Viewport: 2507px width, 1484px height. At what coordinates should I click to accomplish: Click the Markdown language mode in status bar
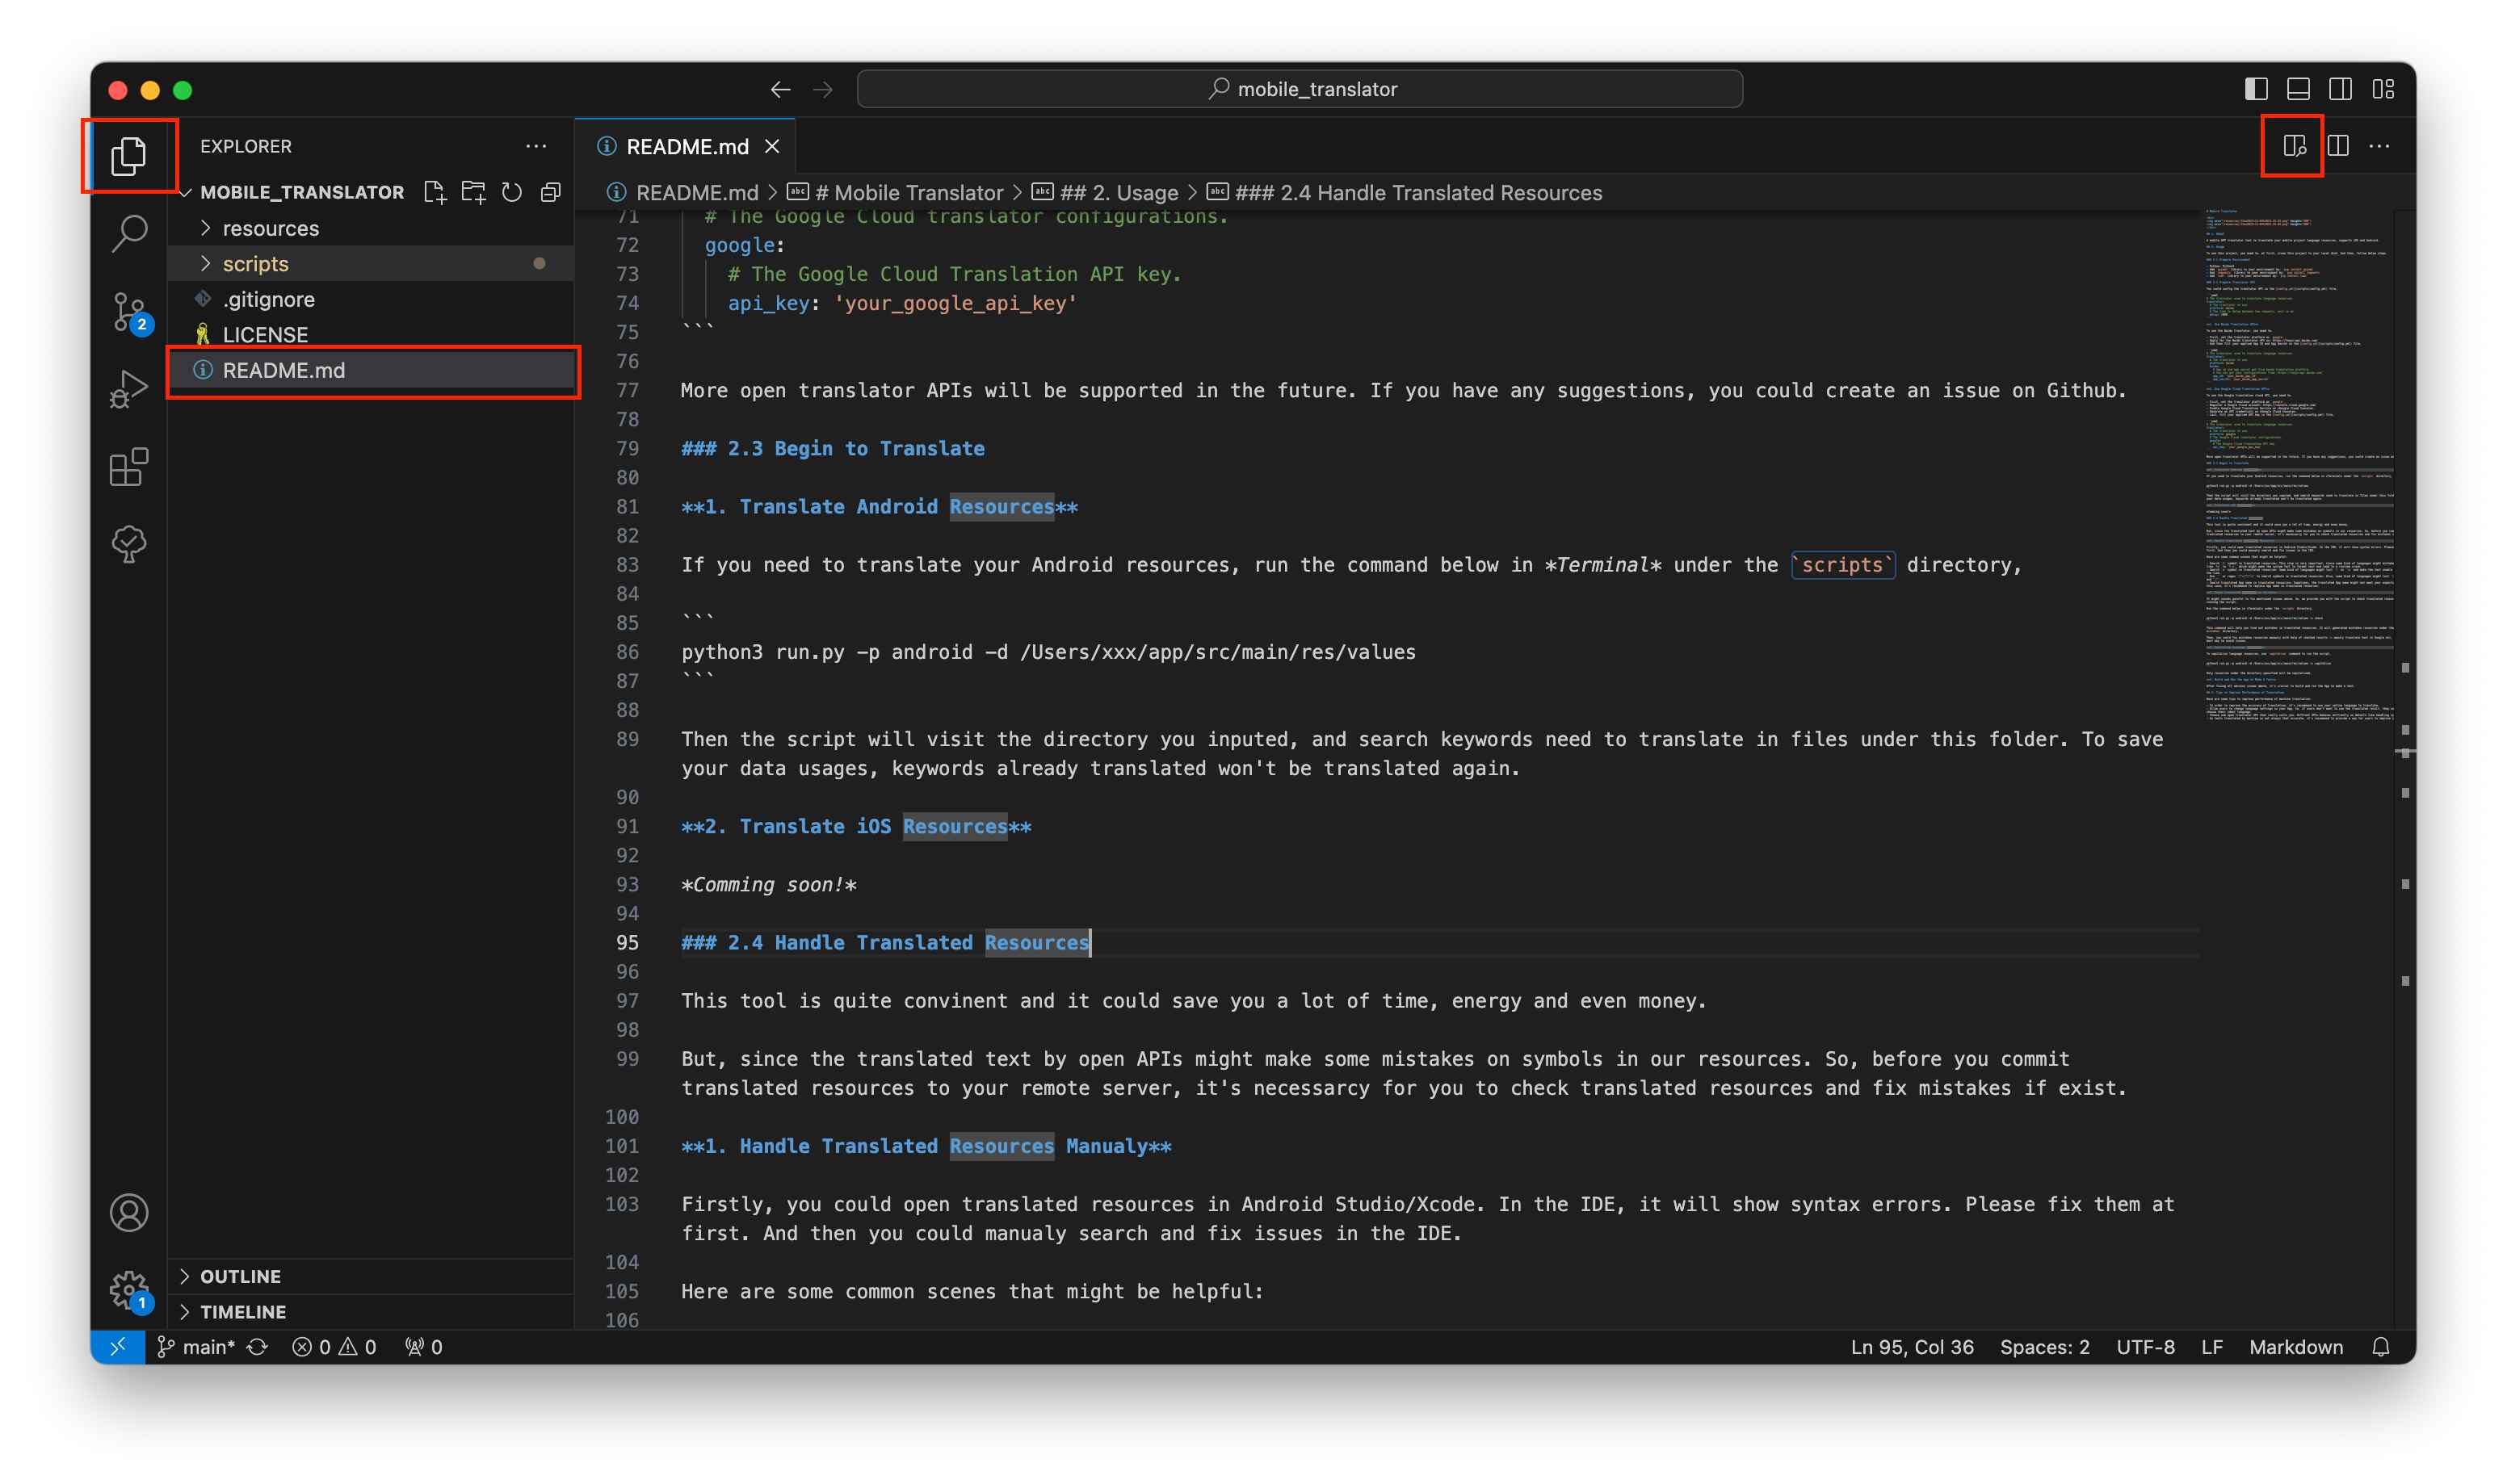(2295, 1347)
